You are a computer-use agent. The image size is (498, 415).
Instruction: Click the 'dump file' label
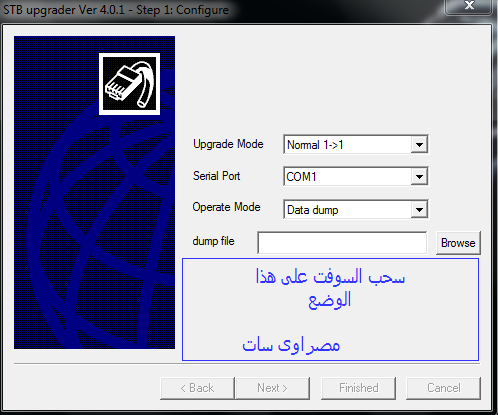(213, 241)
